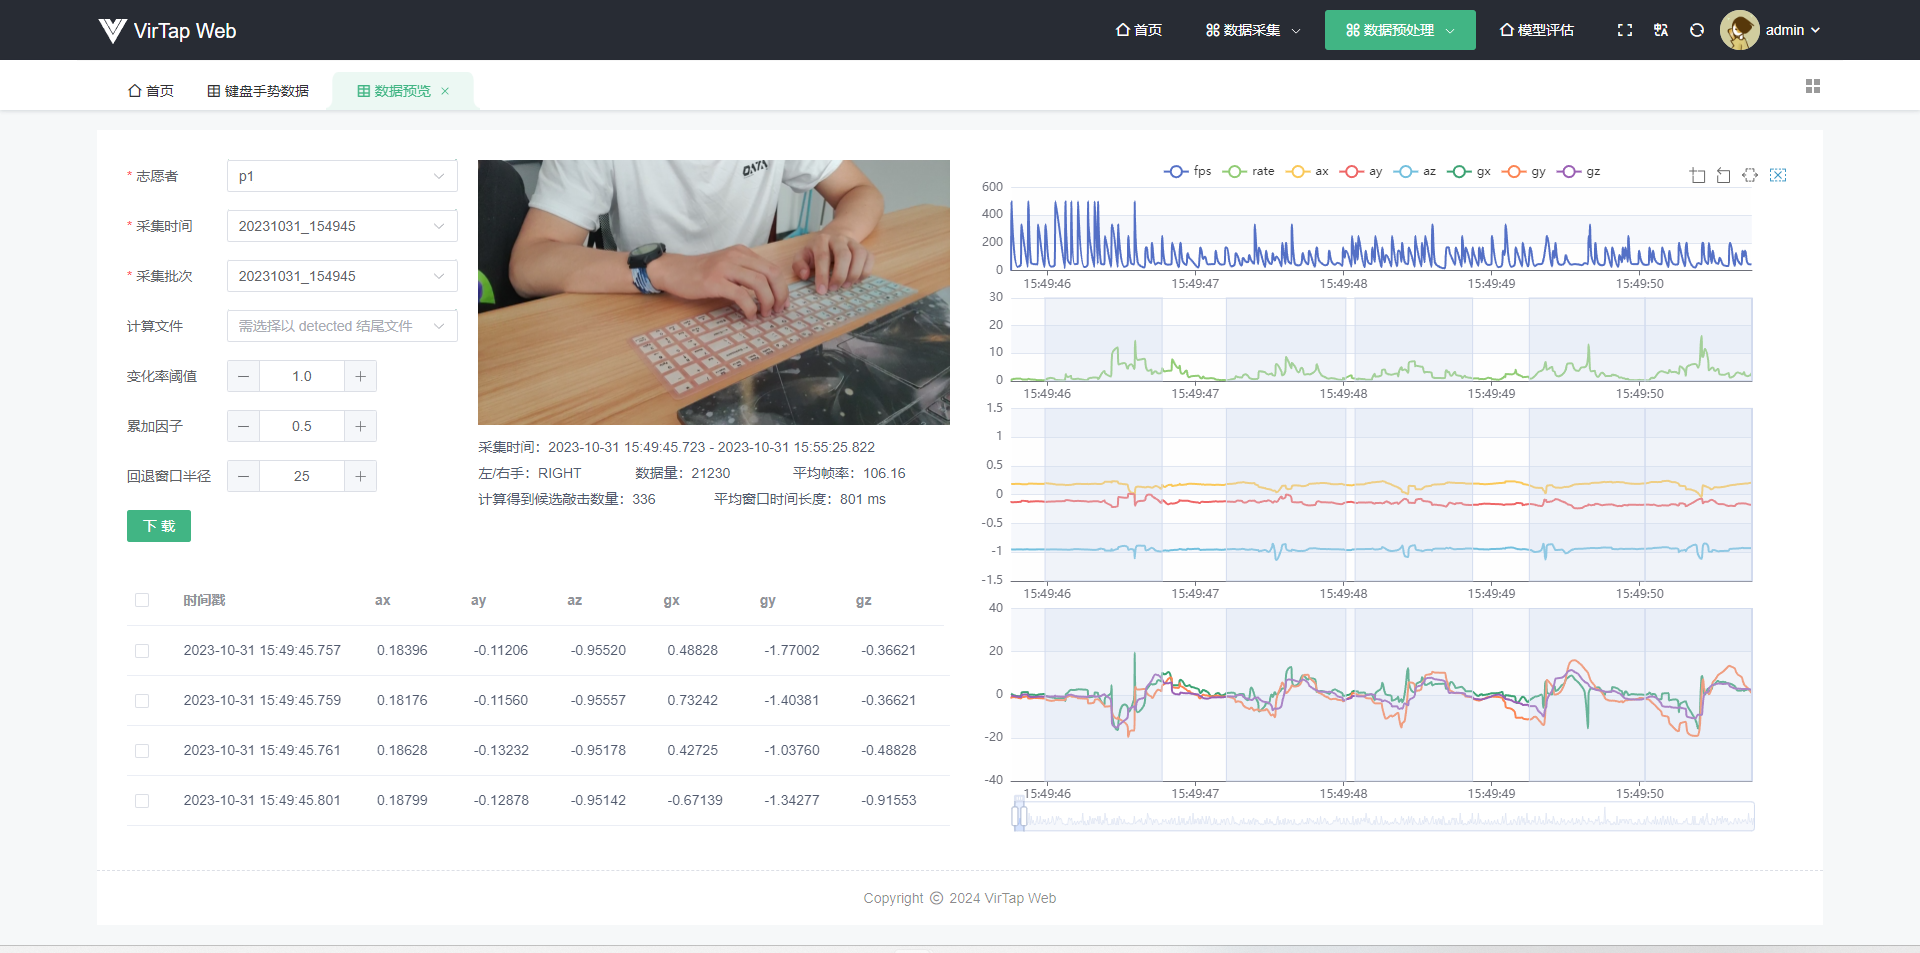
Task: Check the select-all checkbox in the table header
Action: click(x=142, y=600)
